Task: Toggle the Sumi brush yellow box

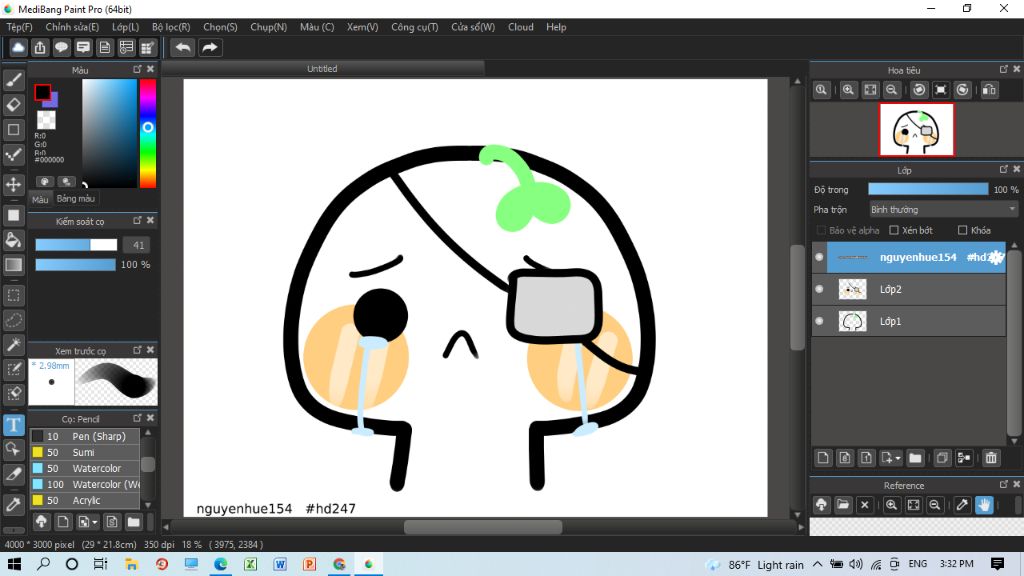Action: 38,452
